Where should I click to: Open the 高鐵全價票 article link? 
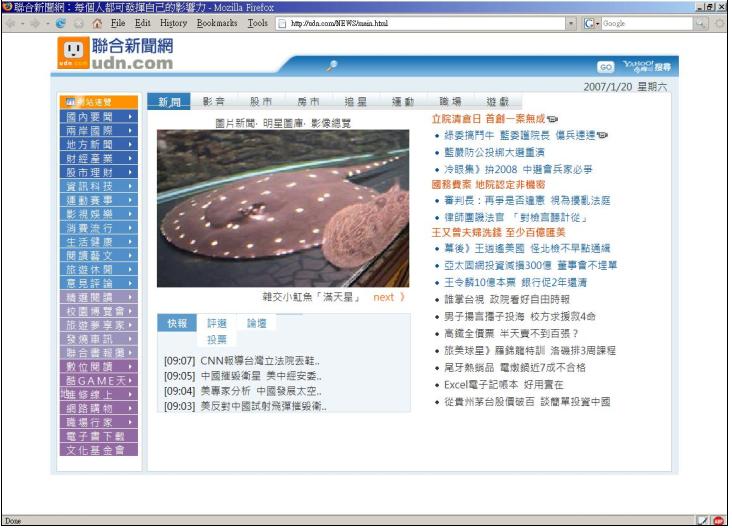click(x=511, y=334)
